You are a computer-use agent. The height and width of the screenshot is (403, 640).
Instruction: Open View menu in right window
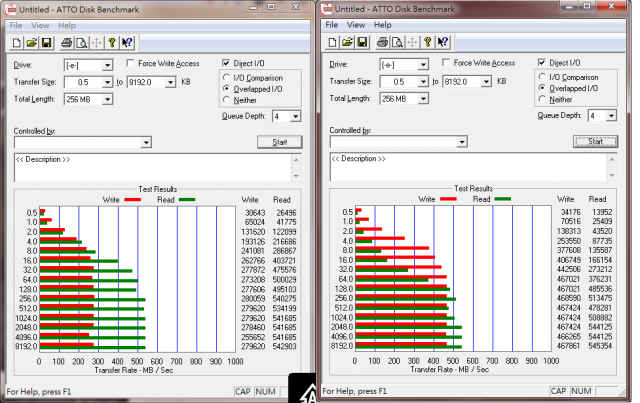click(356, 25)
